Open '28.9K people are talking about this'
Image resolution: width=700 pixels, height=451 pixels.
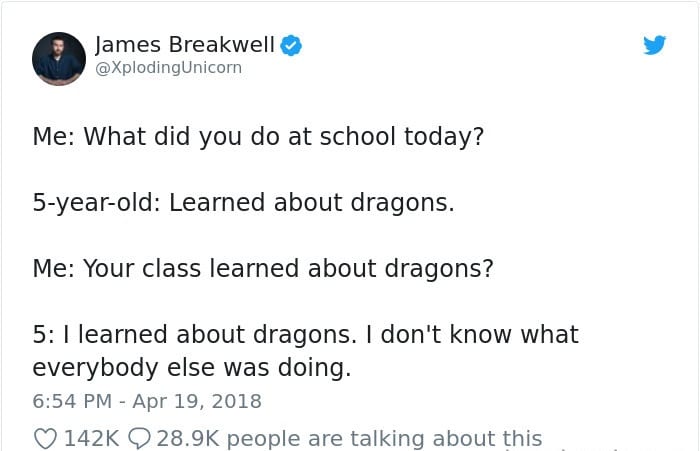coord(349,438)
